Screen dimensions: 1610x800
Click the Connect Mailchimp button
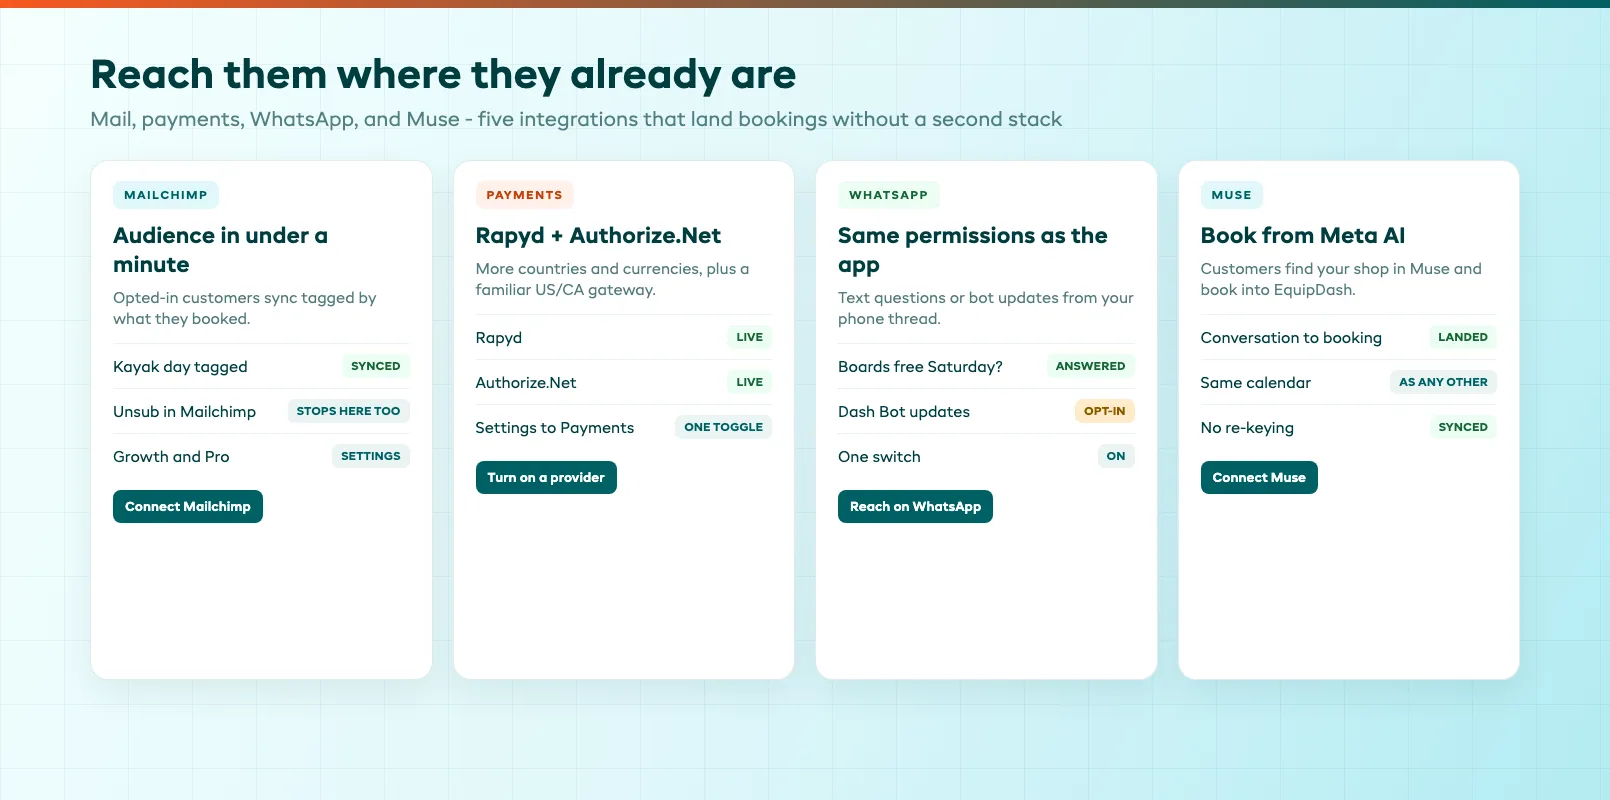click(x=188, y=506)
